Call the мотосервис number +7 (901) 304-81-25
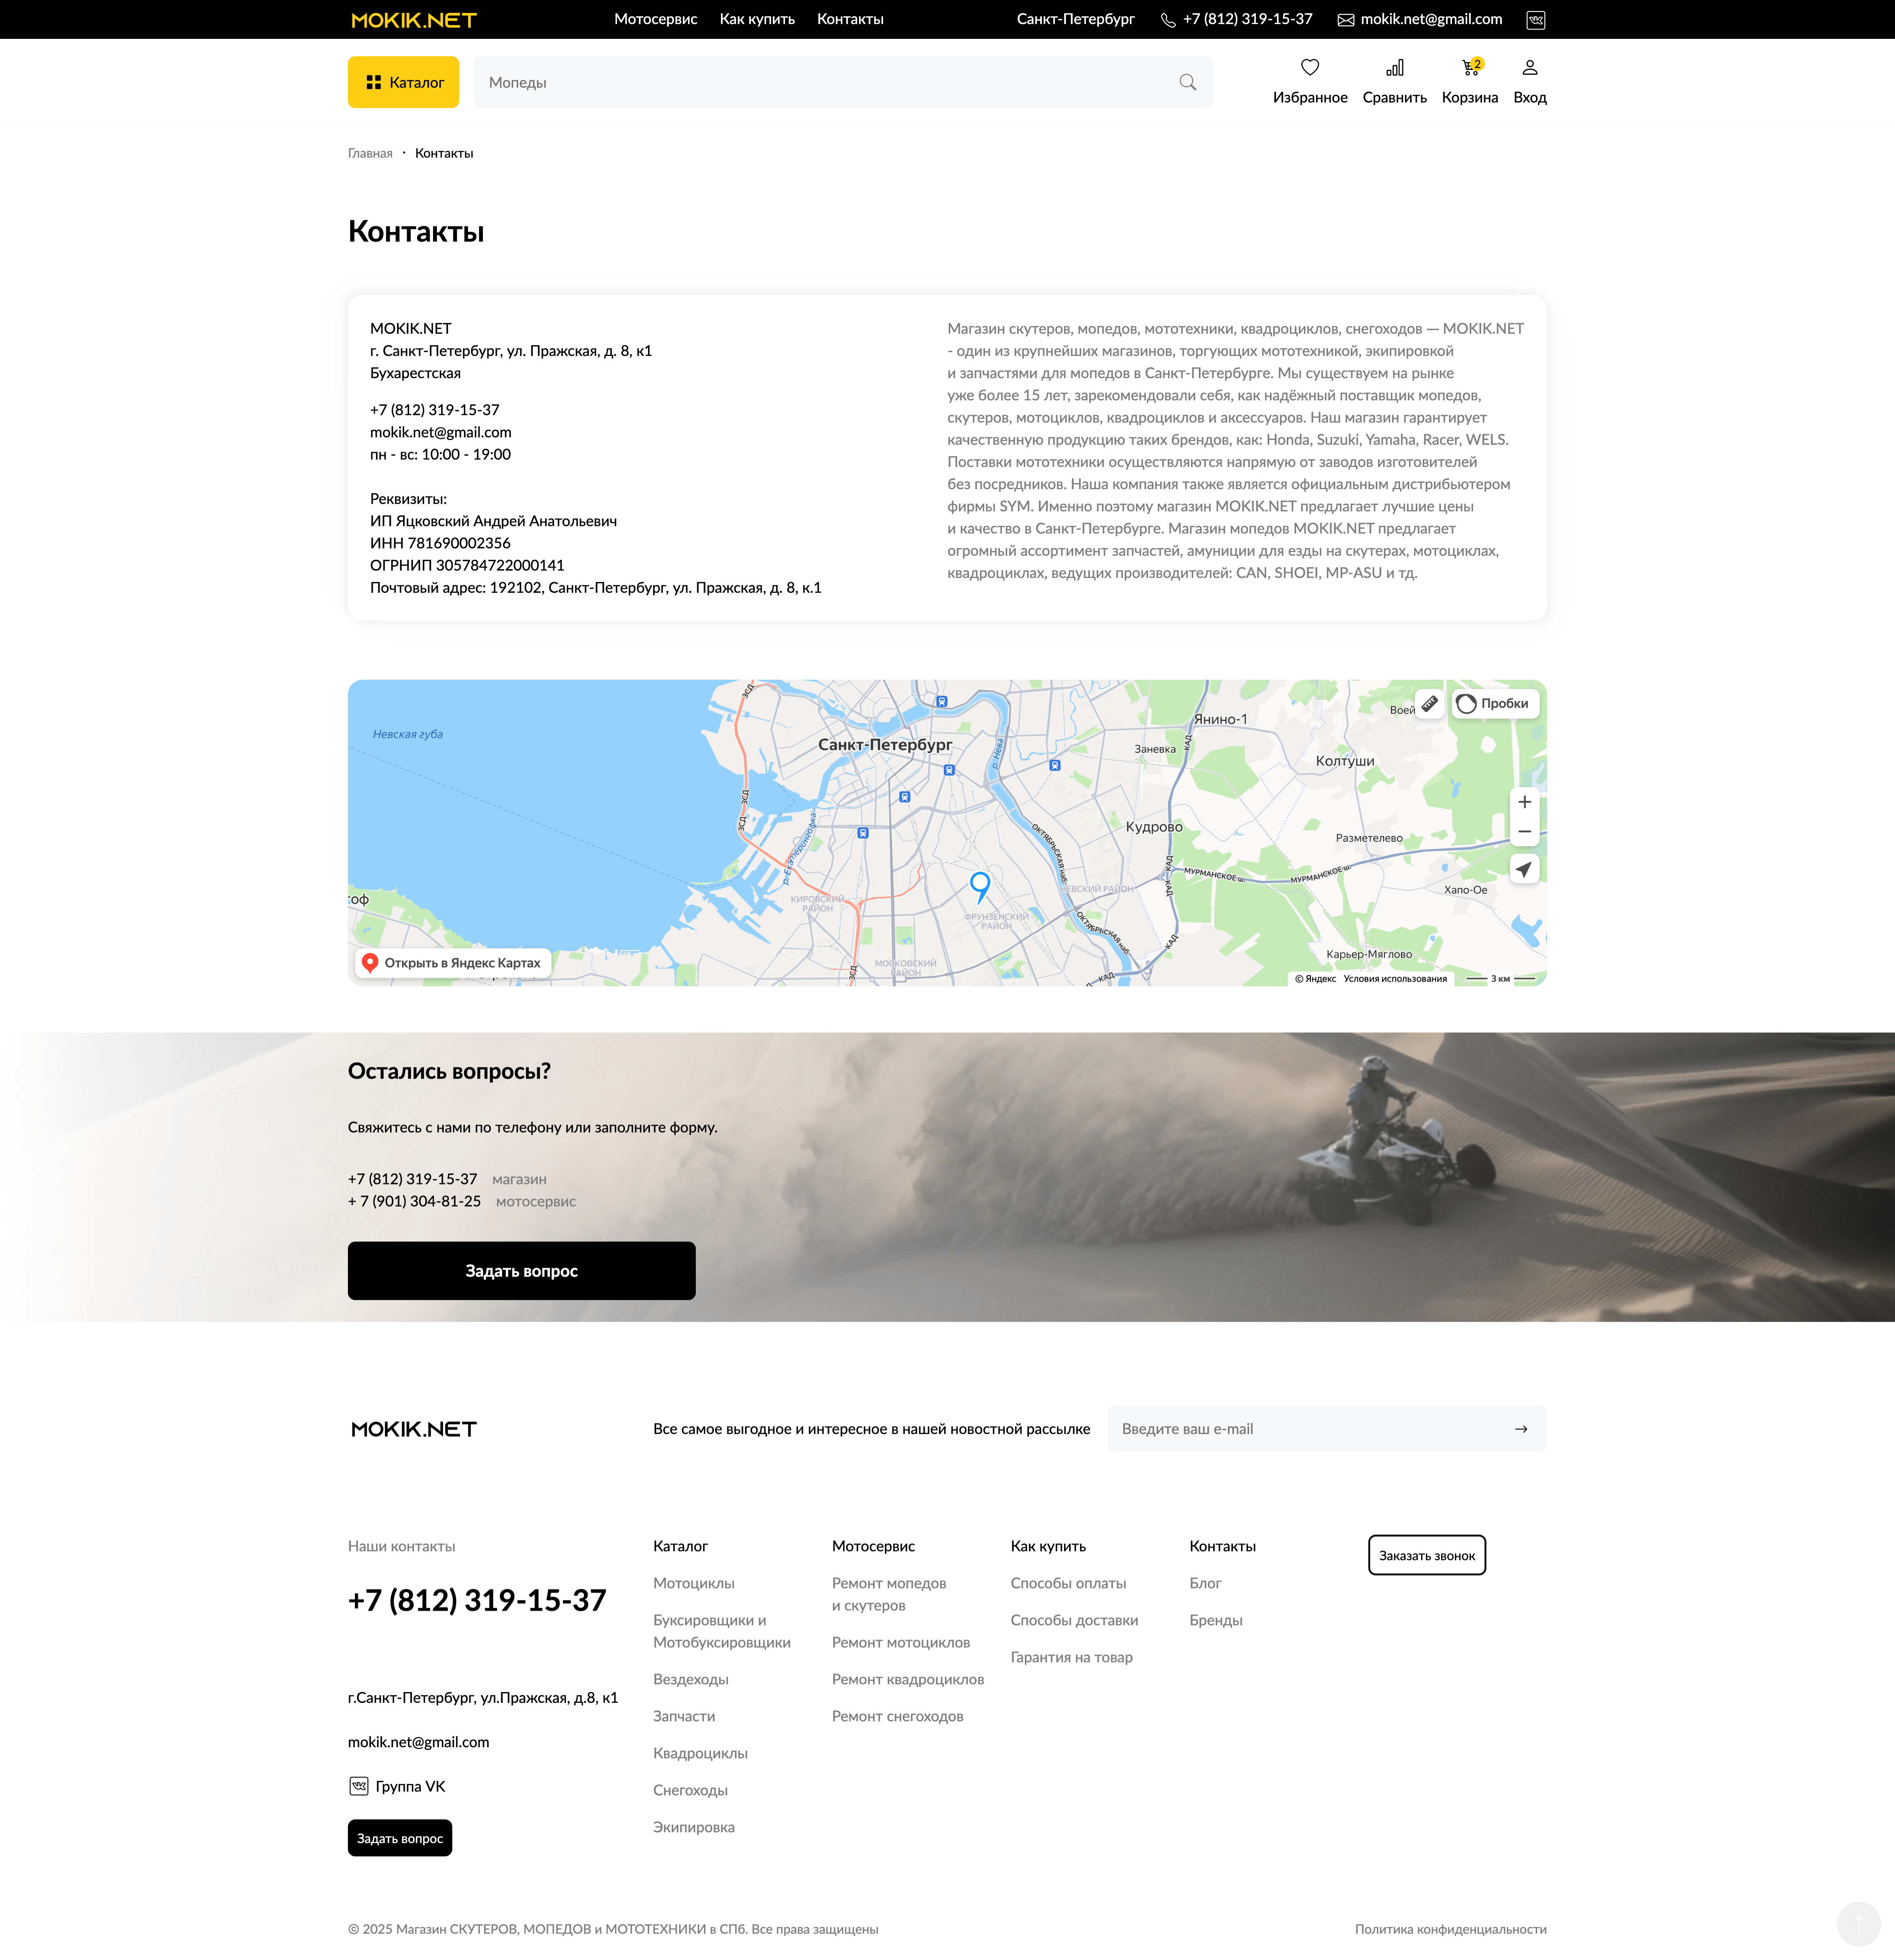 point(414,1201)
